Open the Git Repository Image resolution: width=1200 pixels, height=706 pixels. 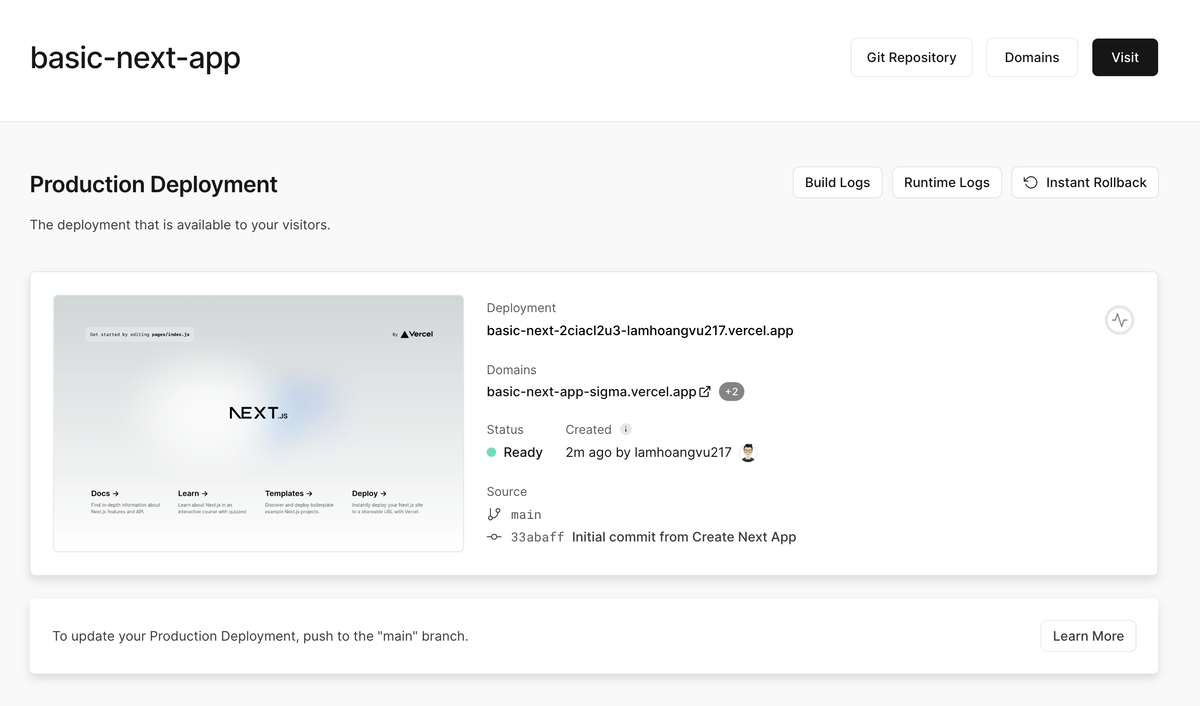point(911,57)
